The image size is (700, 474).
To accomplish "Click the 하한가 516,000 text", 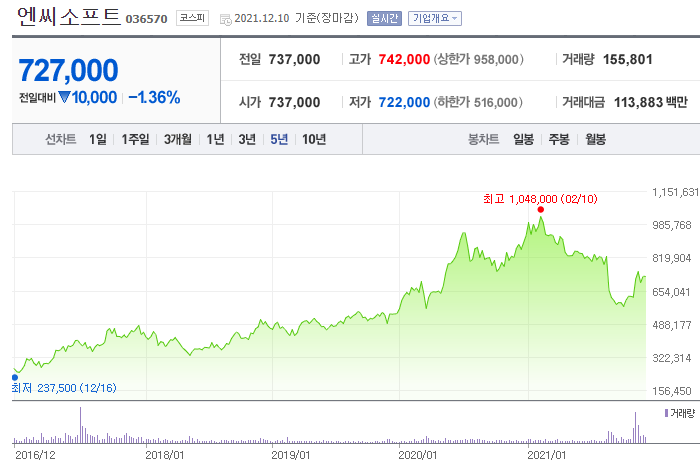I will (x=478, y=102).
